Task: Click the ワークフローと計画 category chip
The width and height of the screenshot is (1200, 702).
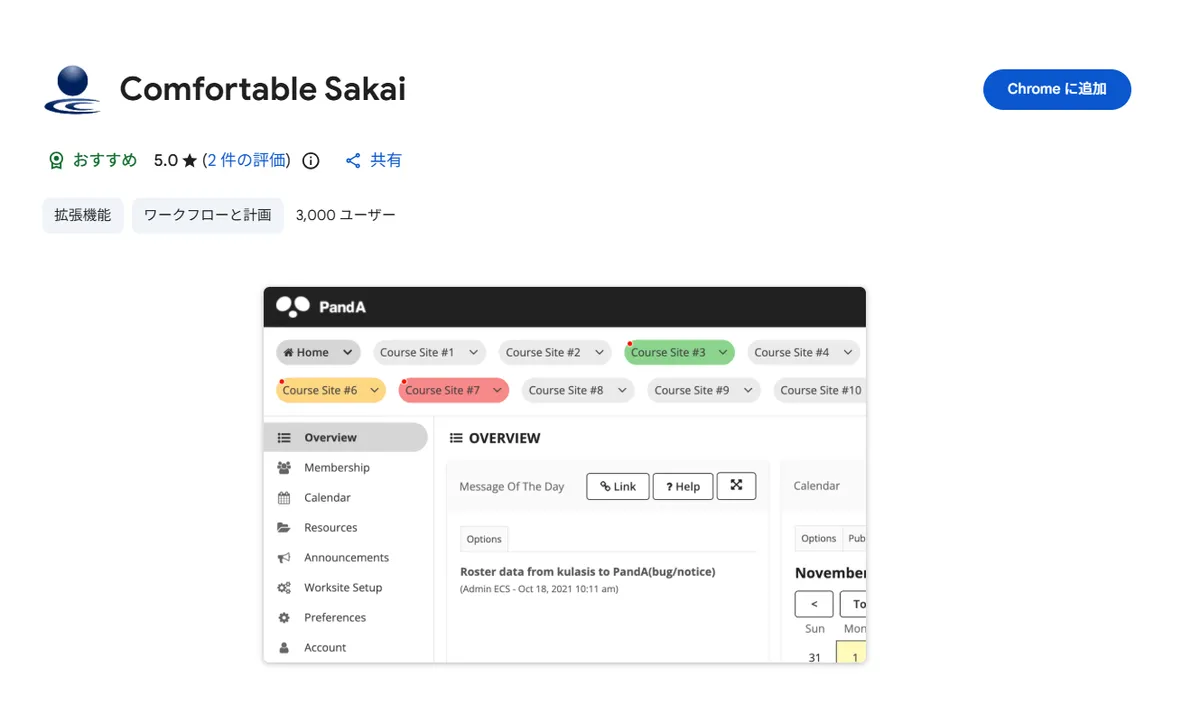Action: 208,215
